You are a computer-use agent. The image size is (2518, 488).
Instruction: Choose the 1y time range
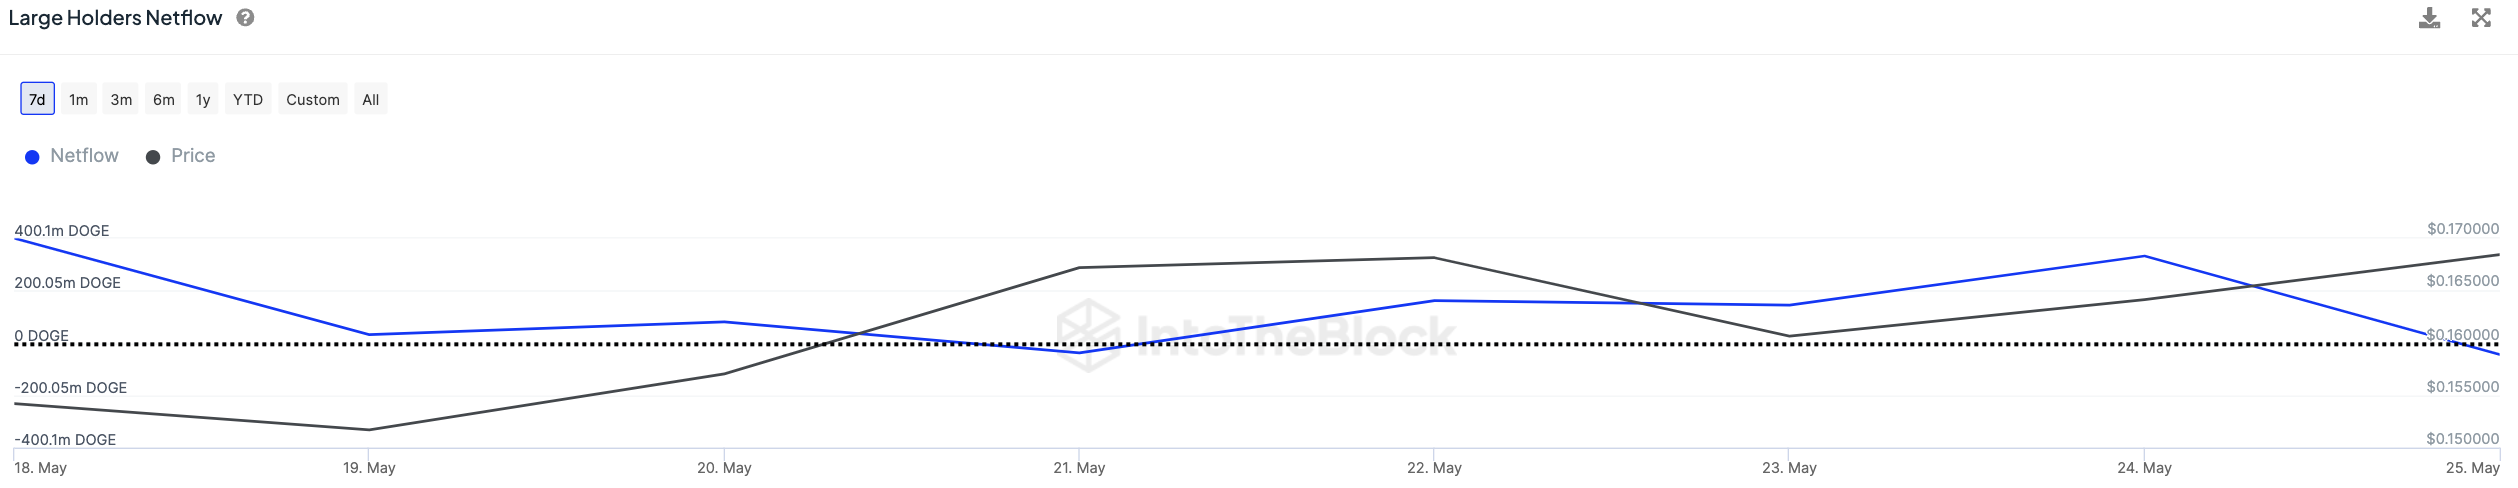pos(203,99)
